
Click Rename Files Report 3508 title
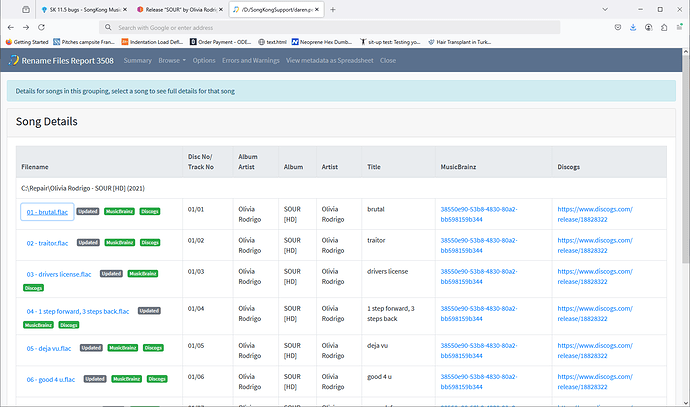coord(67,61)
